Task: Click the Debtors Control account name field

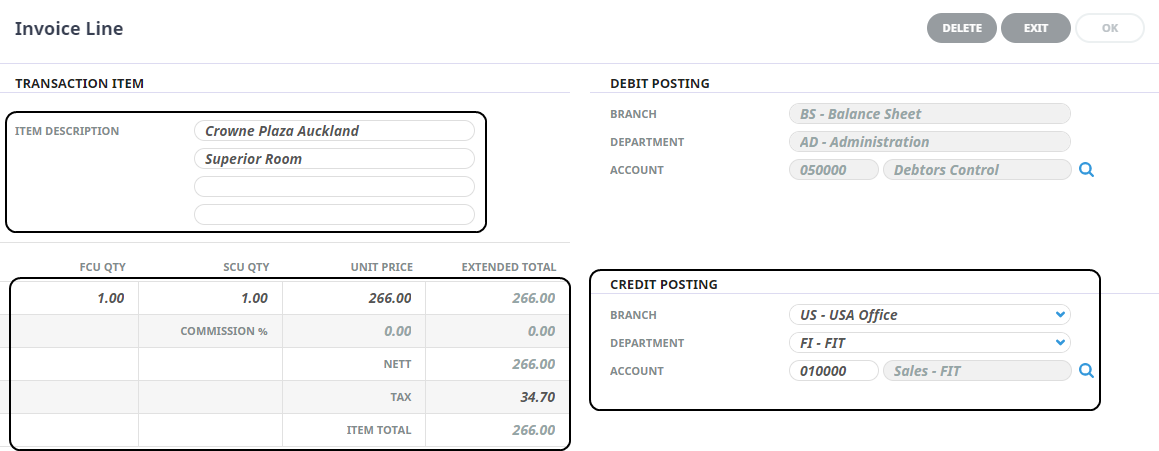Action: 976,170
